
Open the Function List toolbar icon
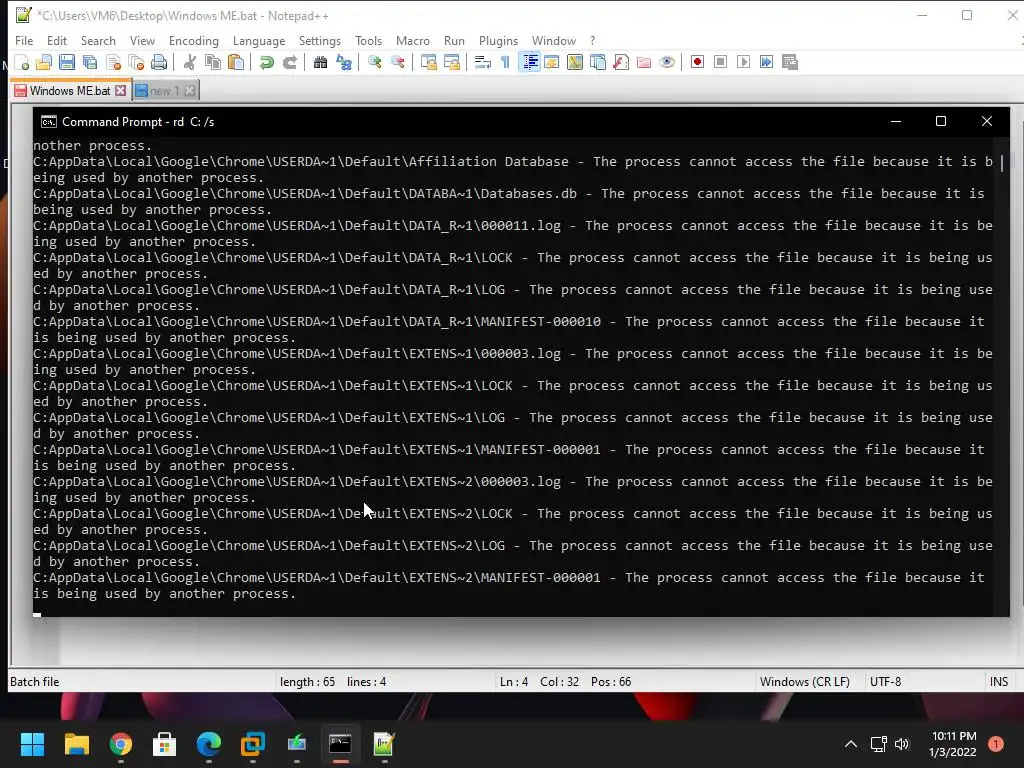point(621,63)
